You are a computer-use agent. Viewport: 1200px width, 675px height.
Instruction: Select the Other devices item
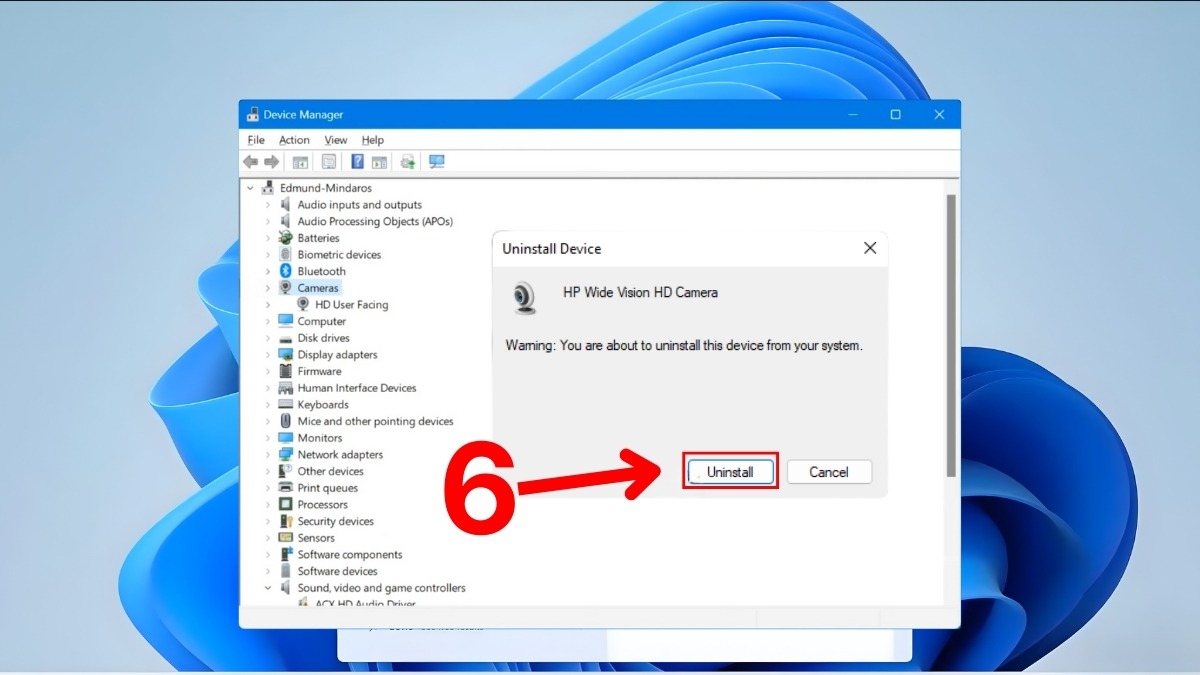coord(331,472)
